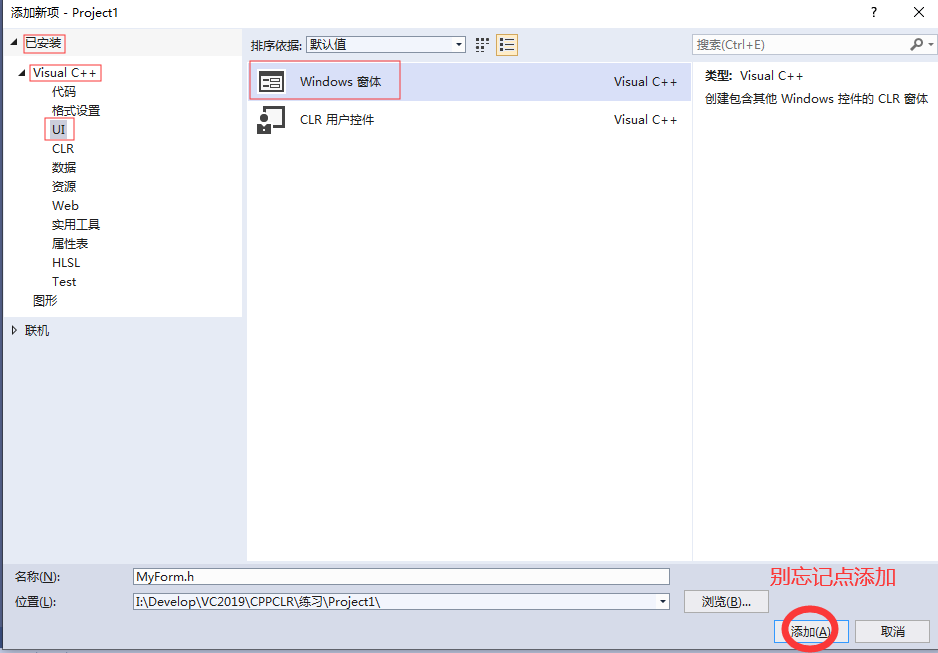
Task: Switch to small icons list view
Action: (x=506, y=44)
